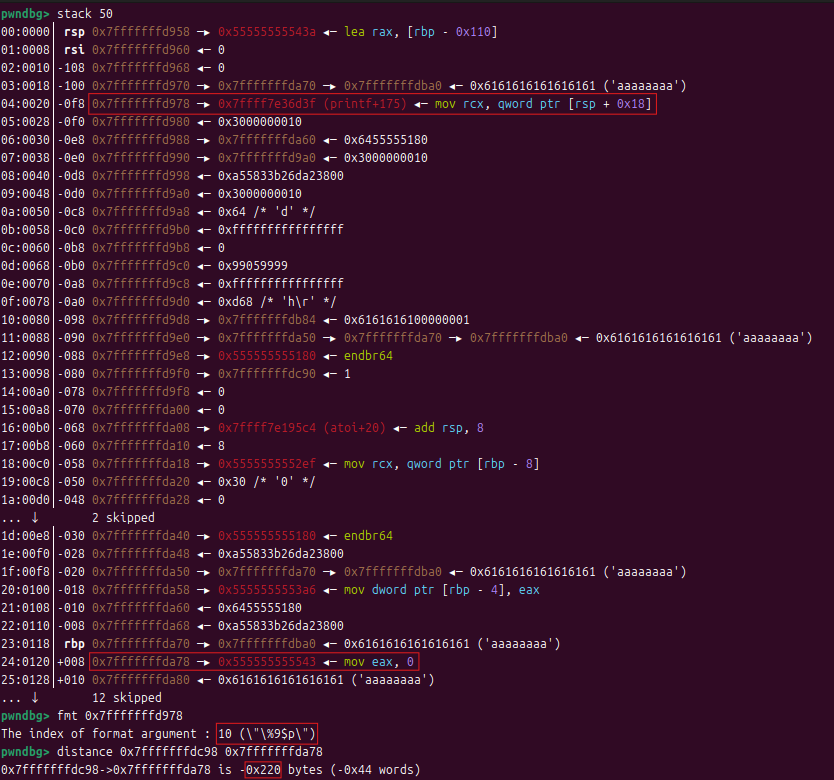Click the red-boxed format index 10 ("%9$p")

(x=266, y=733)
